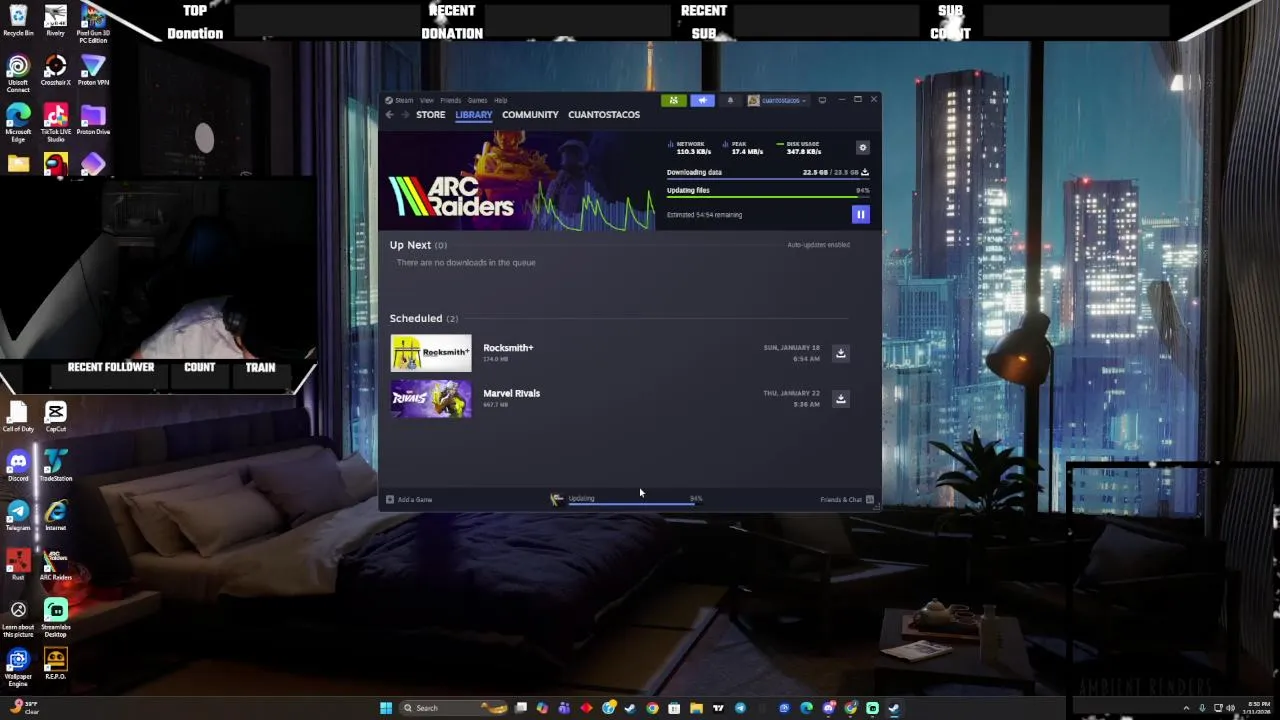Click the Up Next section heading
The height and width of the screenshot is (720, 1280).
pos(418,245)
